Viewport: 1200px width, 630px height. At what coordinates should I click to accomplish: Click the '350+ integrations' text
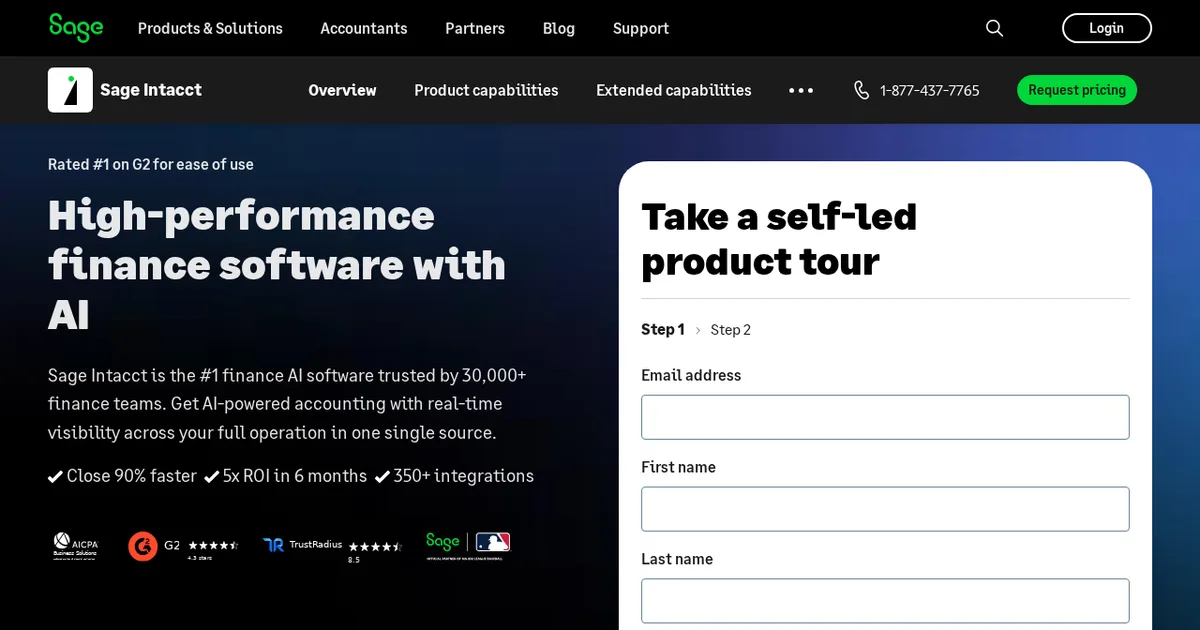[464, 476]
